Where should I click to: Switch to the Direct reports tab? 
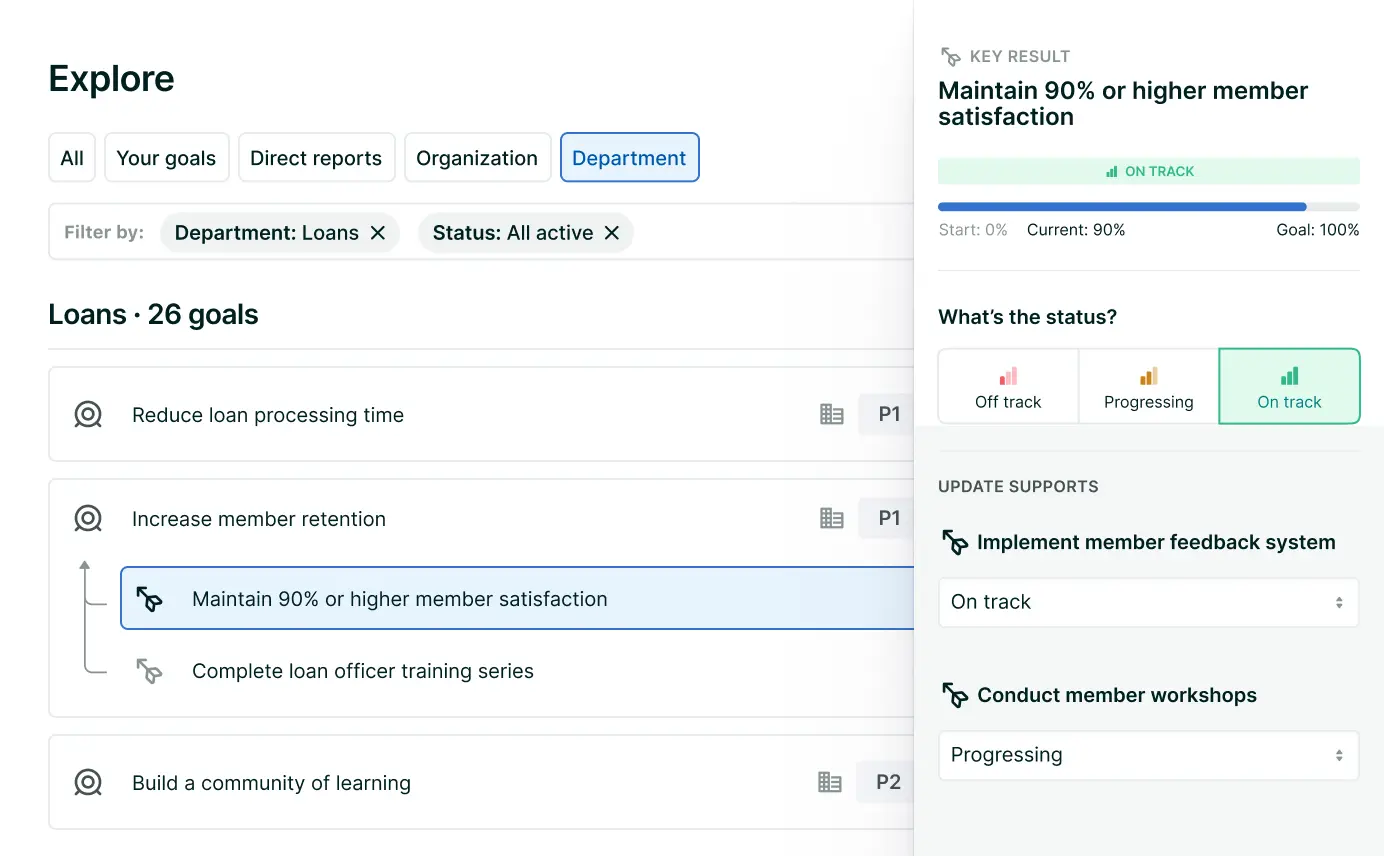316,158
